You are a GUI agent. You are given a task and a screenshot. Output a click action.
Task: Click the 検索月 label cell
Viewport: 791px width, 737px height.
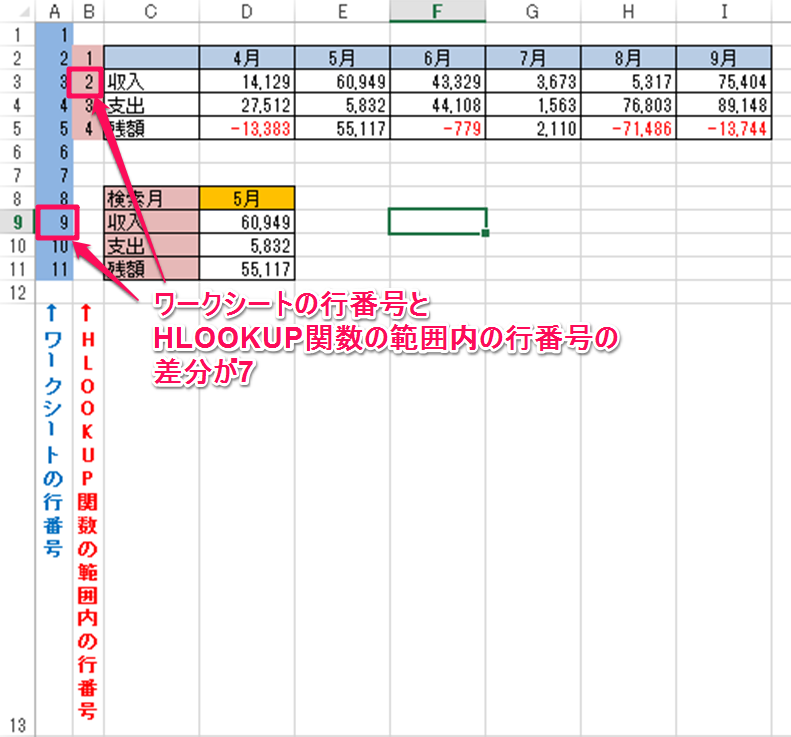[x=151, y=198]
